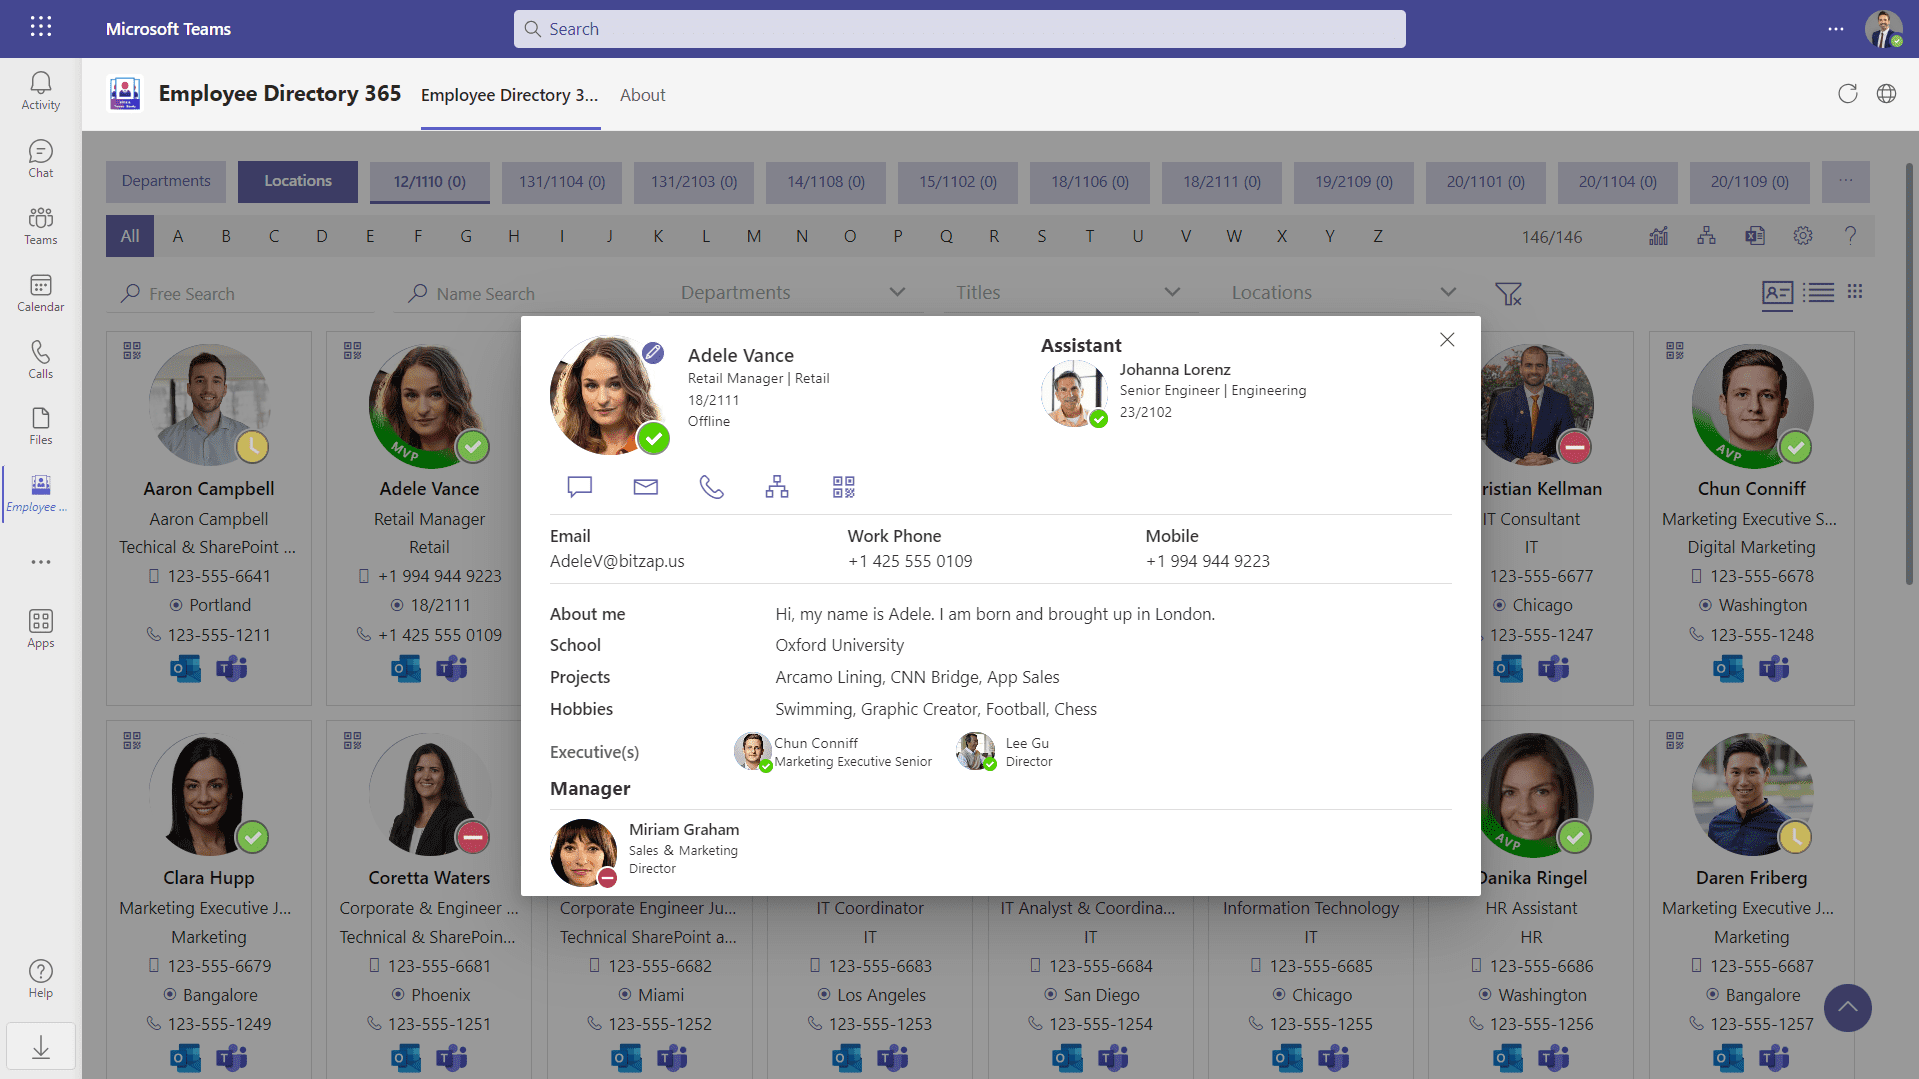The width and height of the screenshot is (1919, 1079).
Task: Switch to grid tile view layout
Action: pos(1855,292)
